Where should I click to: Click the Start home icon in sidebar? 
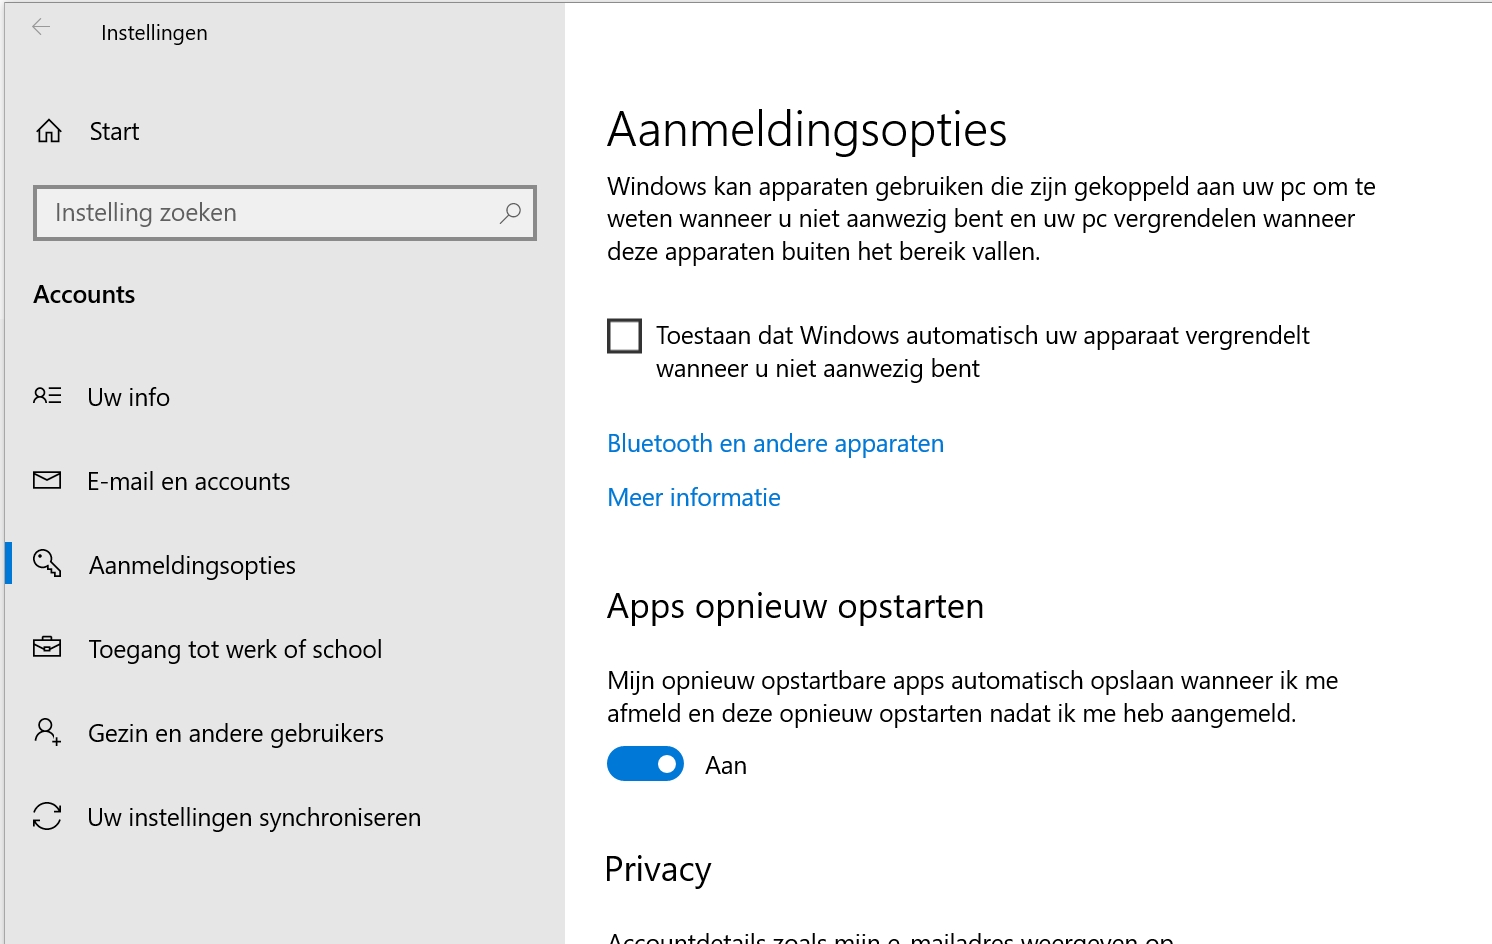pyautogui.click(x=47, y=130)
